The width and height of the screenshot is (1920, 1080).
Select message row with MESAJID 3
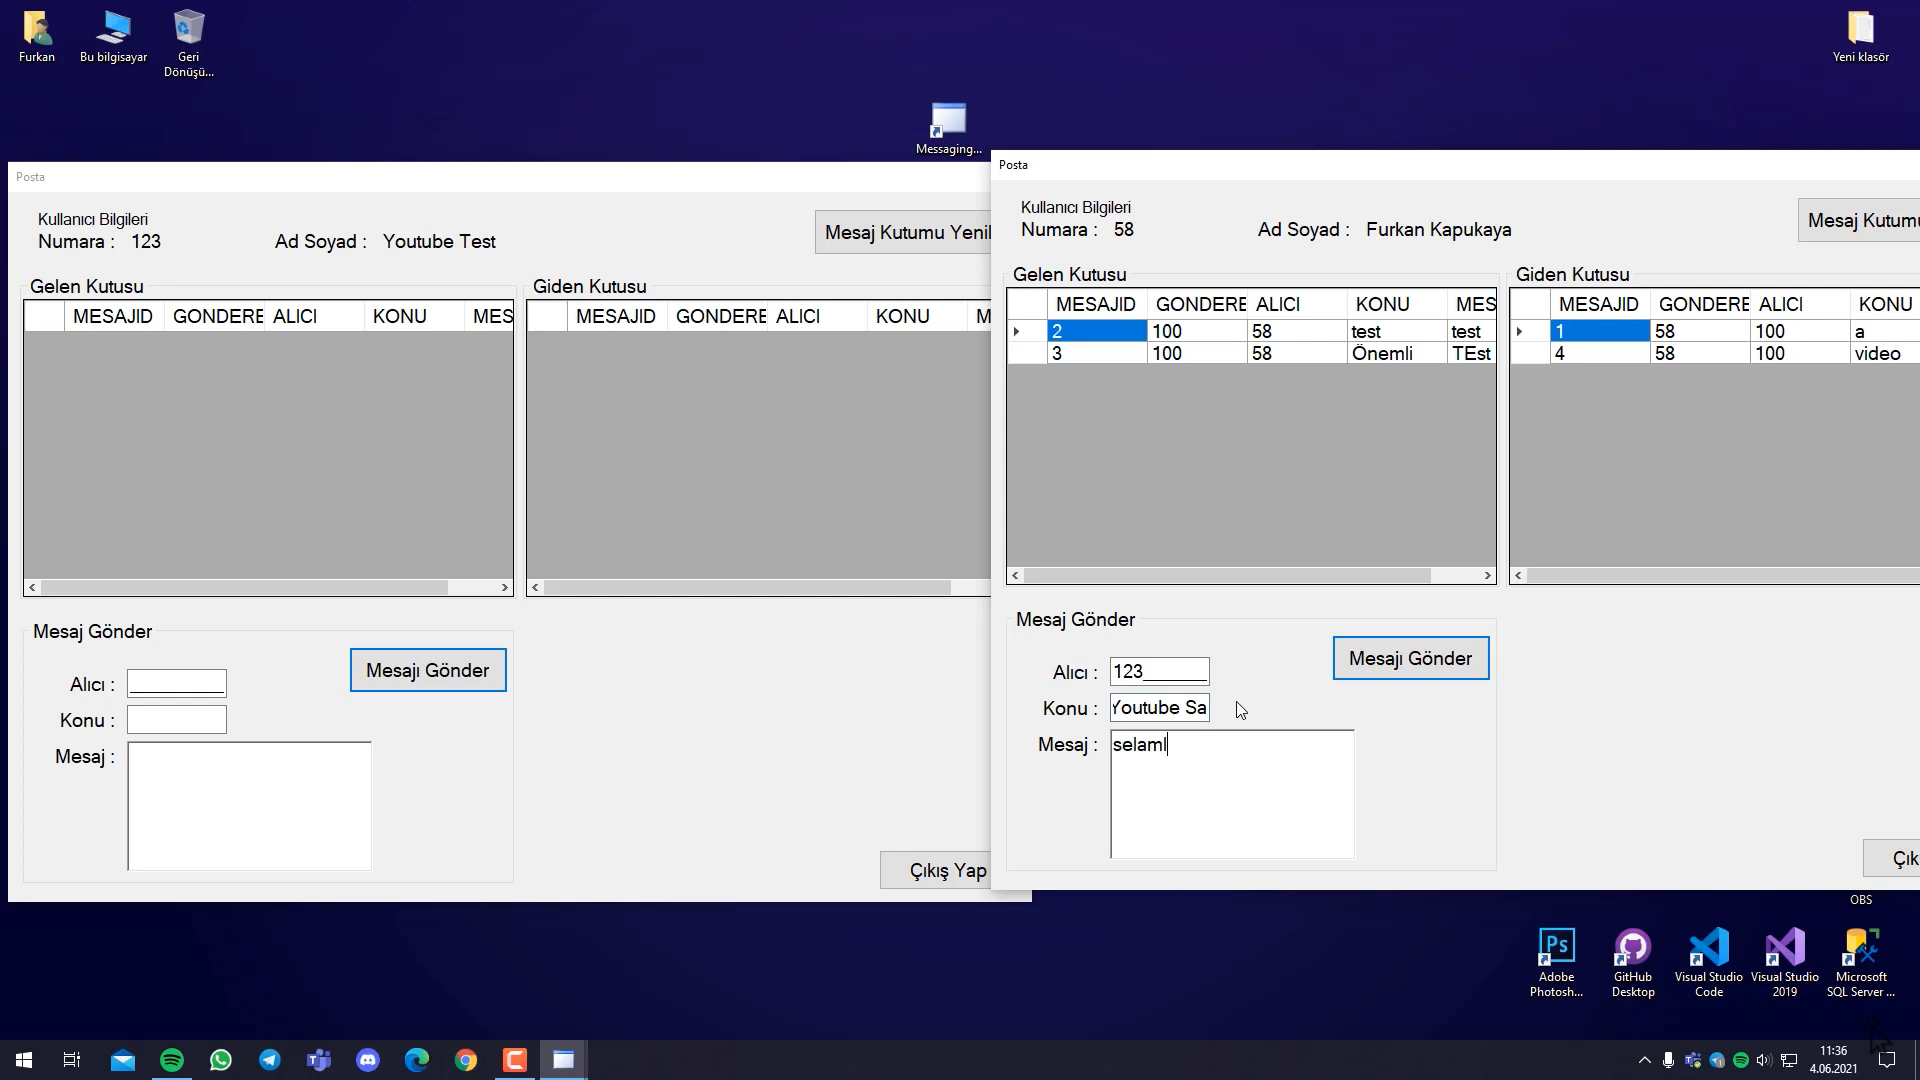[x=1096, y=354]
